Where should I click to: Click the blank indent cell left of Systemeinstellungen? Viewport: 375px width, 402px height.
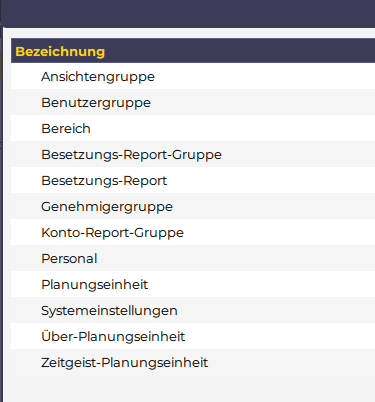coord(26,311)
